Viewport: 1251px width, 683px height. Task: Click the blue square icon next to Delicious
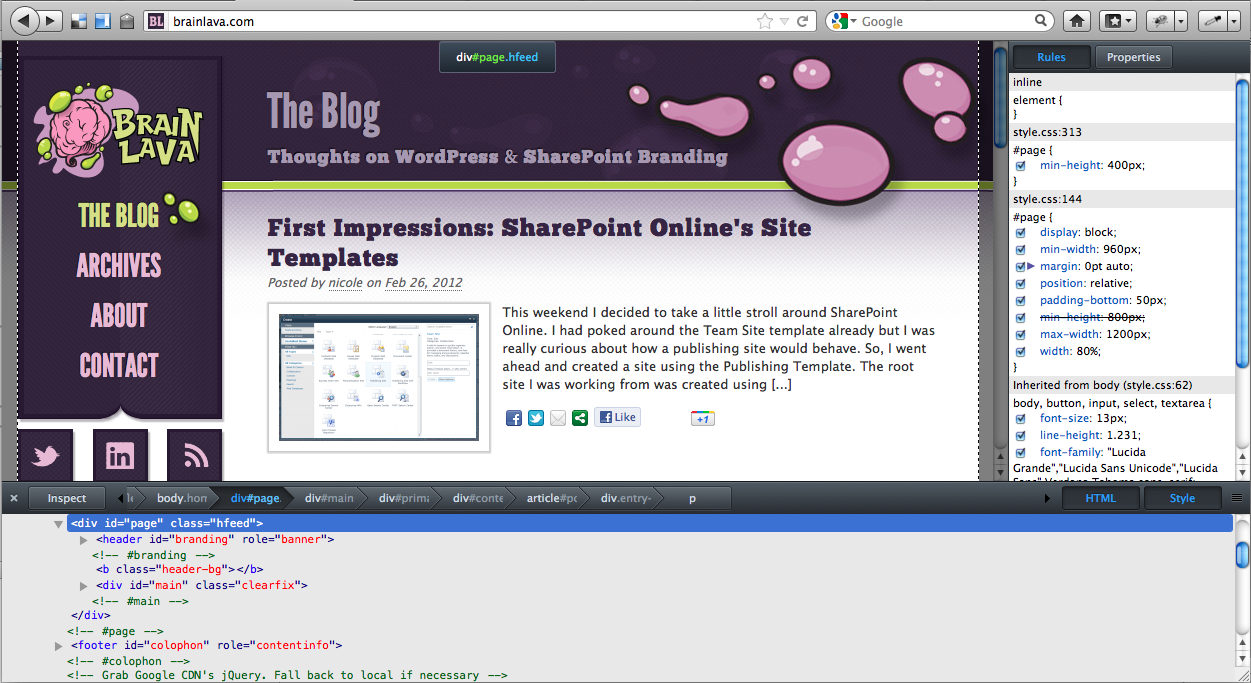(102, 21)
